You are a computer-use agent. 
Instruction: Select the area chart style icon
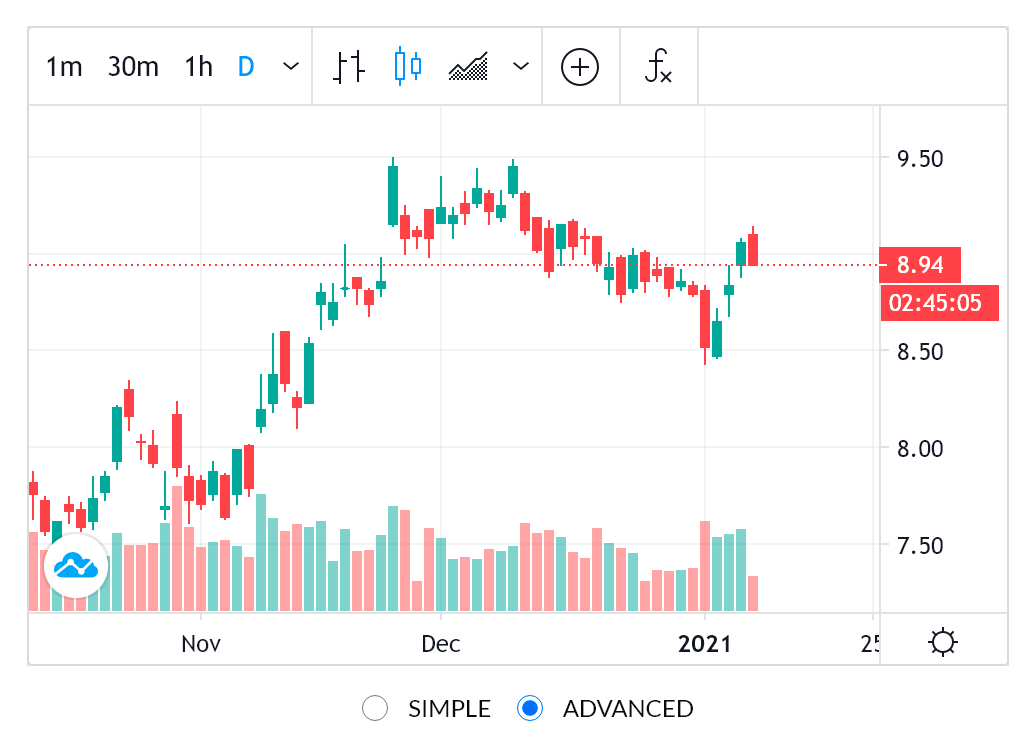pyautogui.click(x=468, y=67)
